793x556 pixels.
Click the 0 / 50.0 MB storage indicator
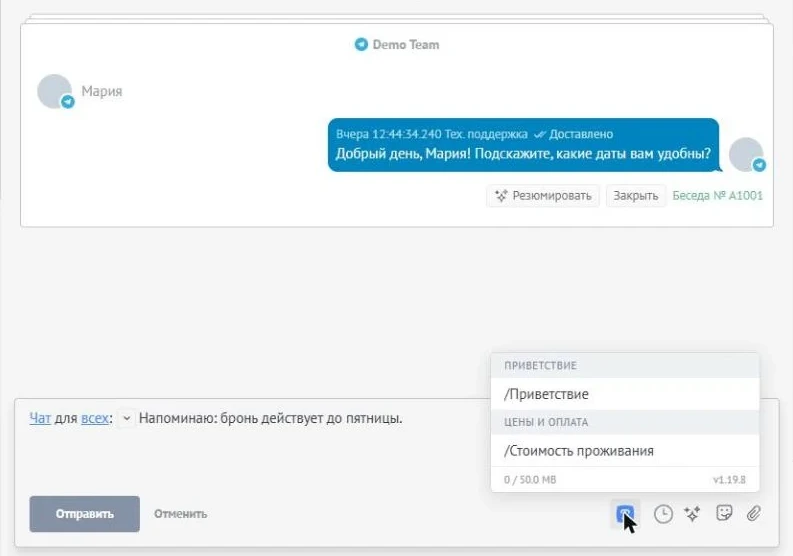point(530,480)
